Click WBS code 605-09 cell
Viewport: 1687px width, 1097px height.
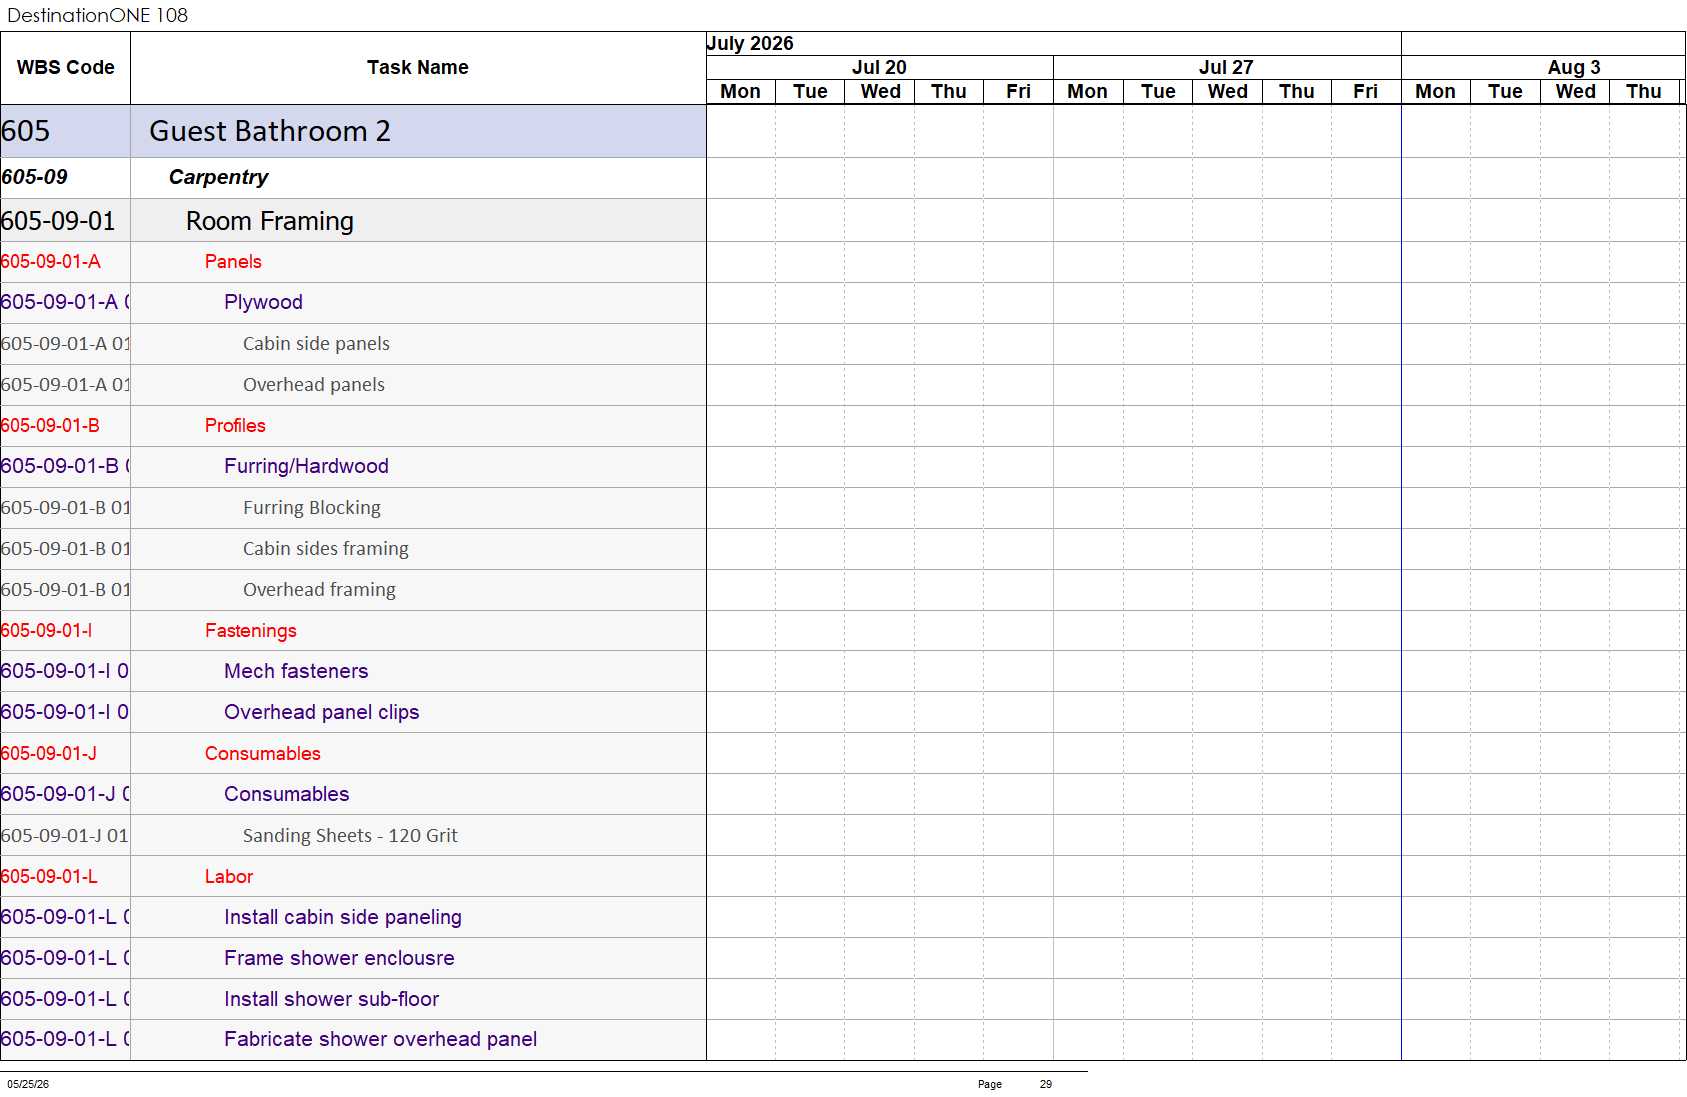65,177
